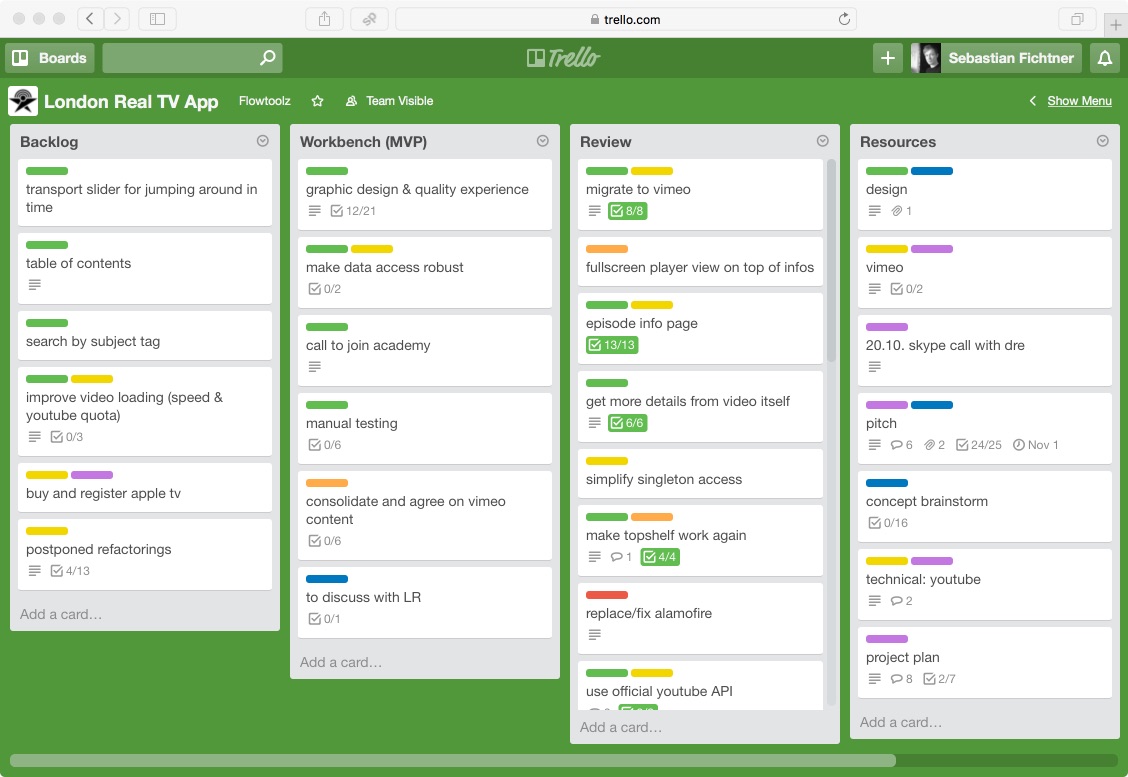Click the Safari forward button
Screen dimensions: 1128x777
pyautogui.click(x=117, y=19)
